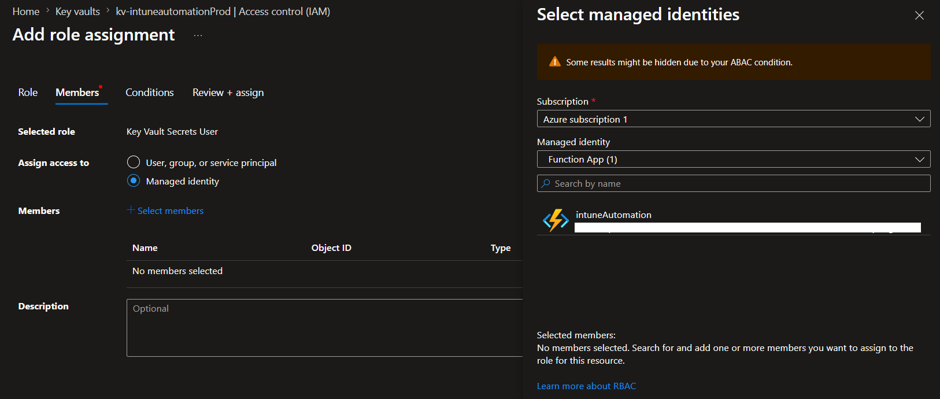Open the Managed identity type dropdown

(733, 159)
